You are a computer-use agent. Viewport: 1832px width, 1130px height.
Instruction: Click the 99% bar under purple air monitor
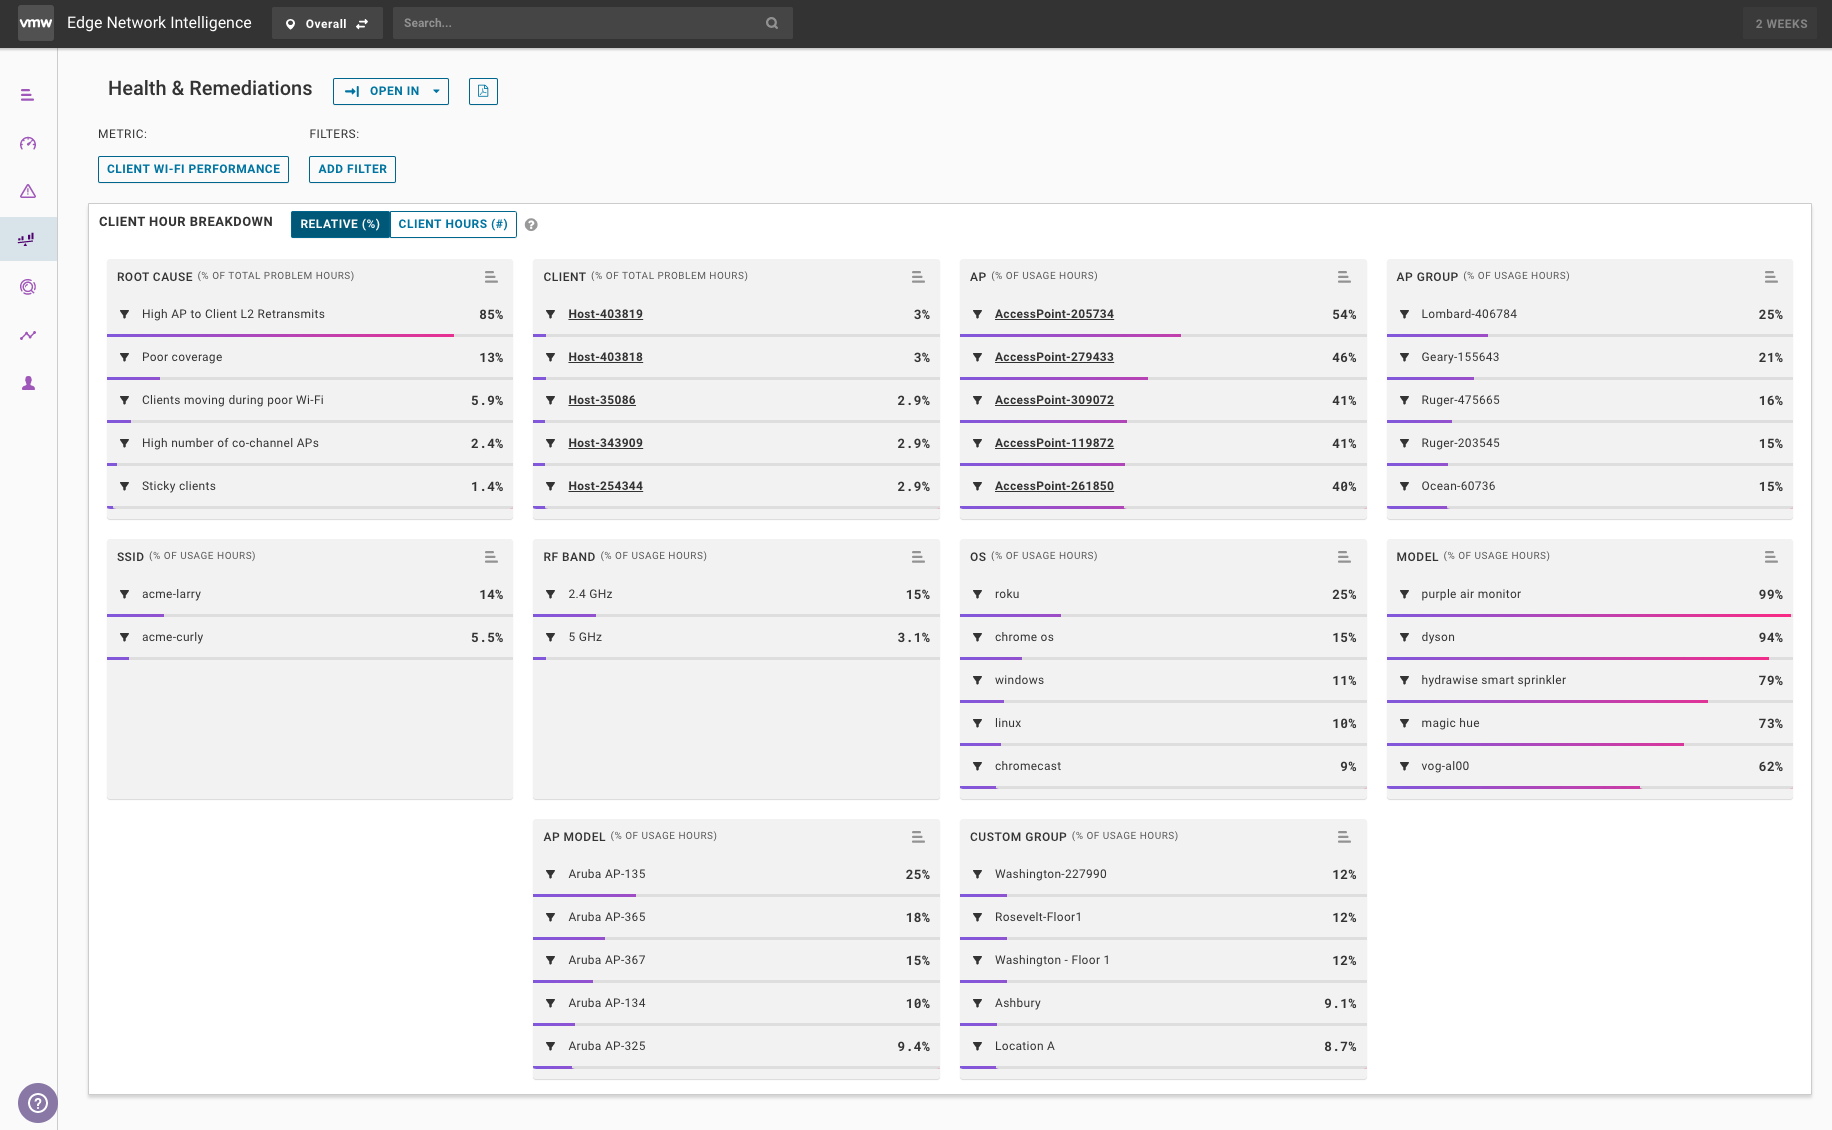pyautogui.click(x=1589, y=615)
